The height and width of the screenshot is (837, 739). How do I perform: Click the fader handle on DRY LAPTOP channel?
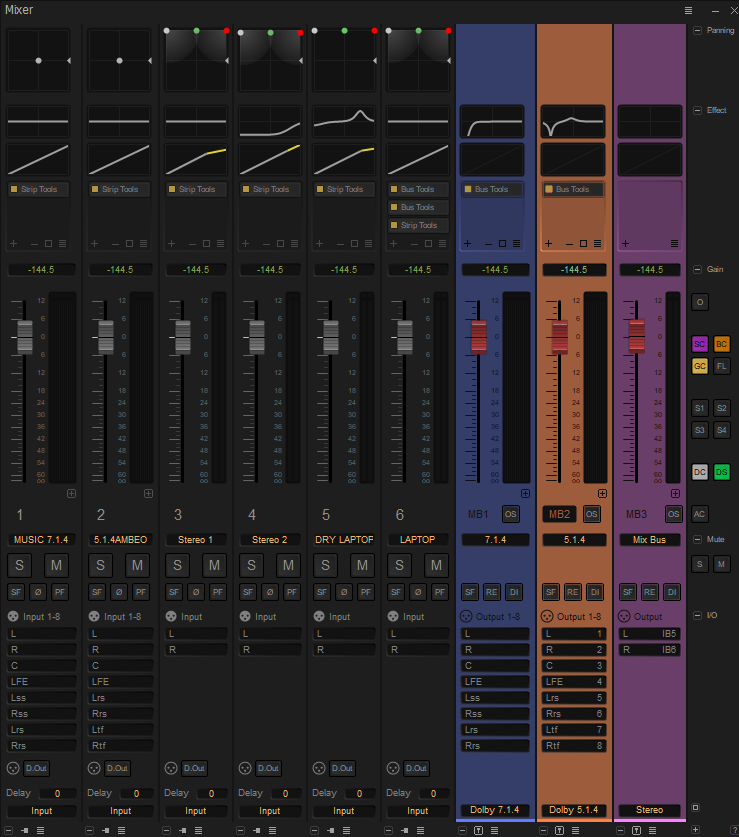click(331, 336)
